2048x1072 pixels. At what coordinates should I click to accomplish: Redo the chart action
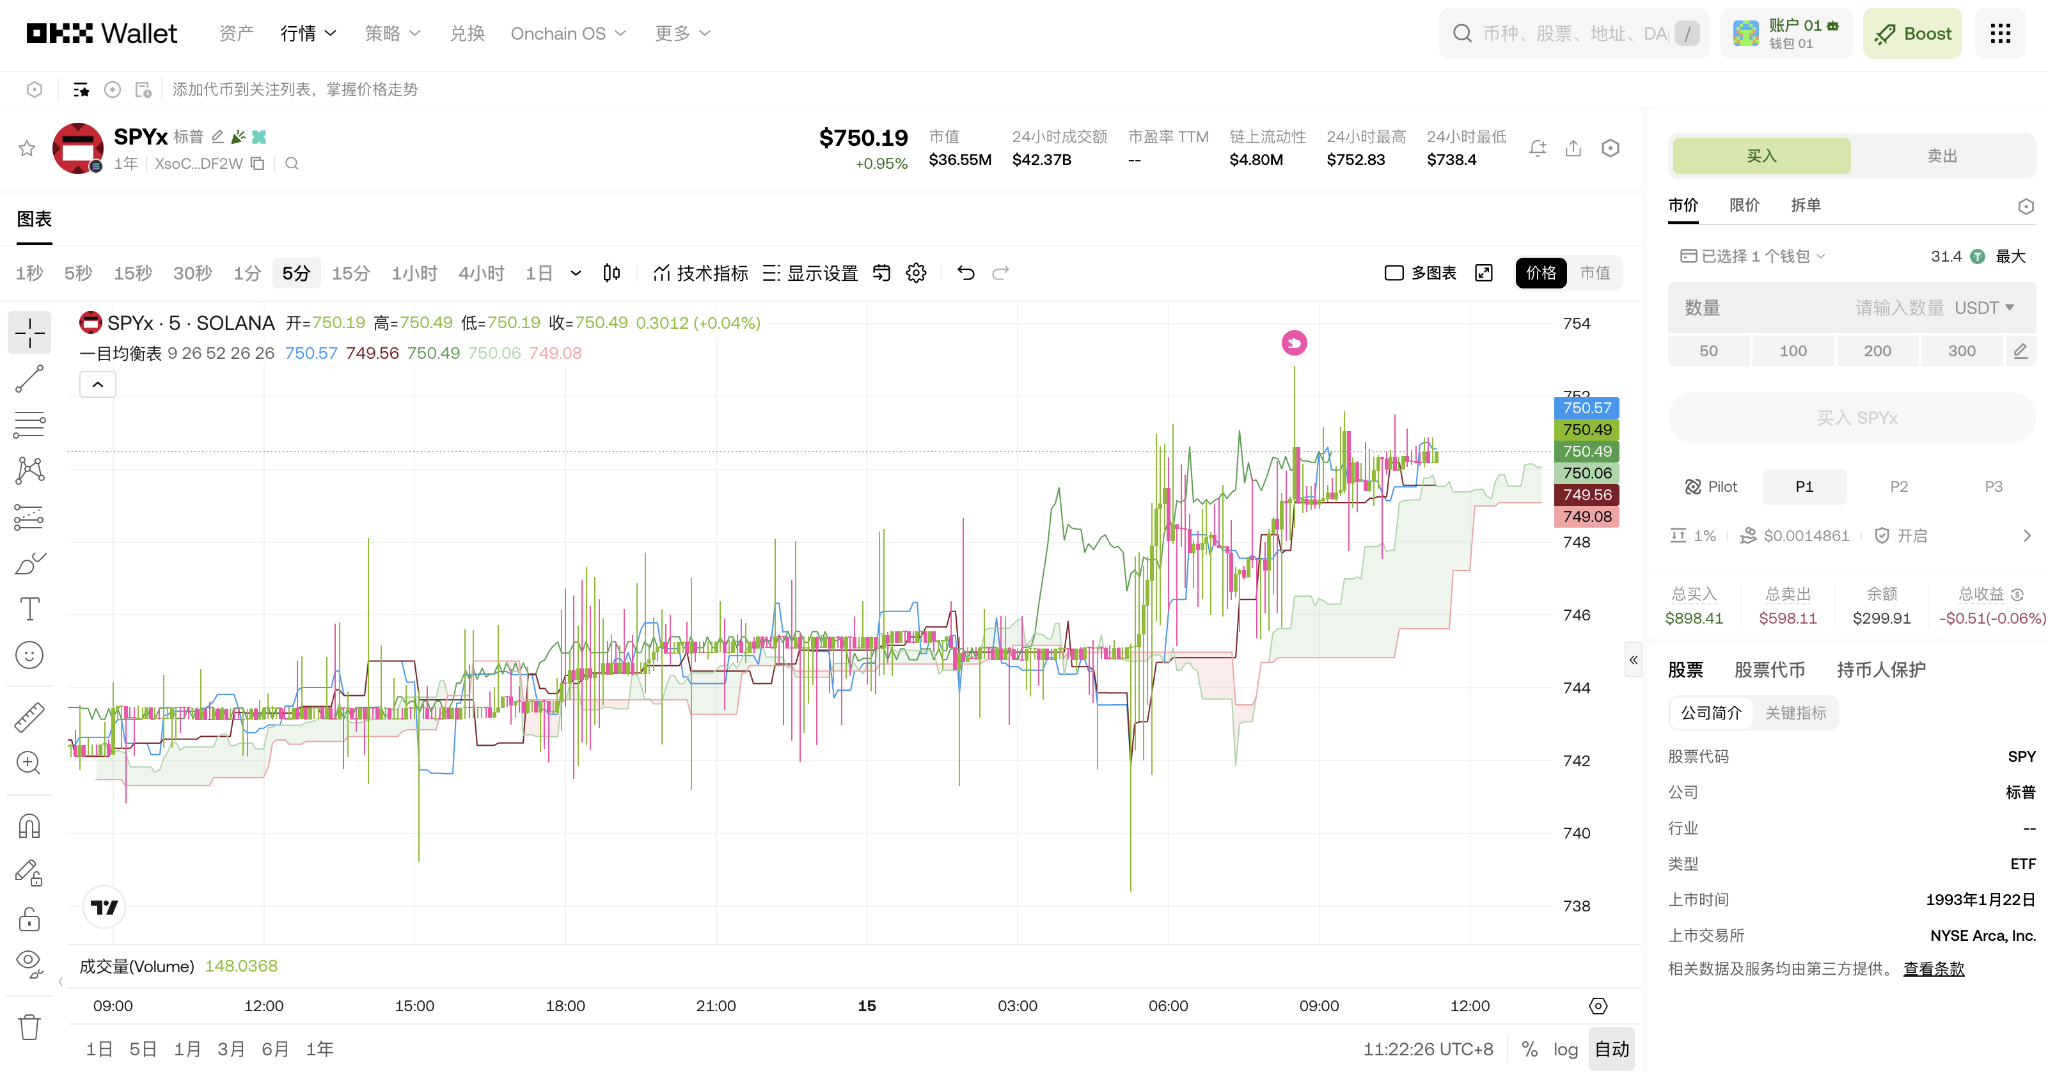1001,273
